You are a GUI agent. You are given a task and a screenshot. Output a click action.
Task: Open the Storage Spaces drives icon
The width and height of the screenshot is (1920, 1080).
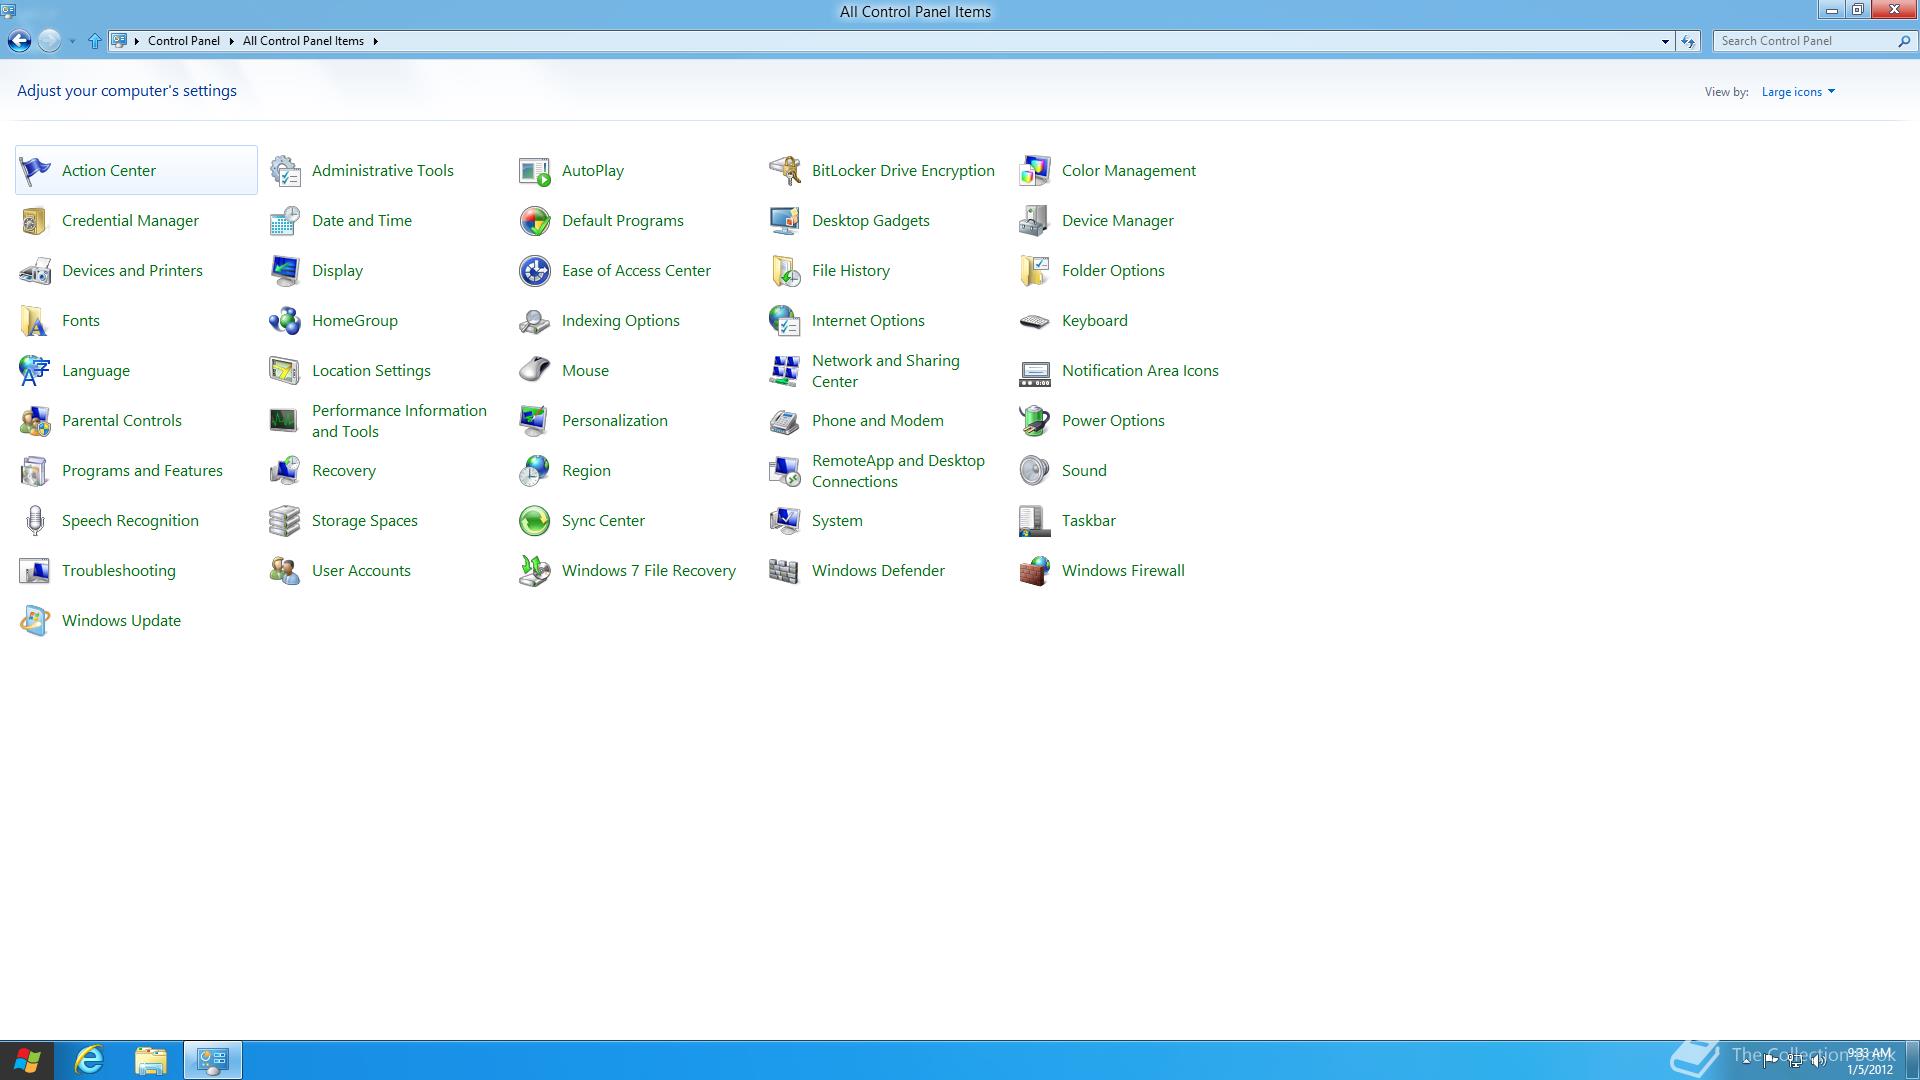285,521
